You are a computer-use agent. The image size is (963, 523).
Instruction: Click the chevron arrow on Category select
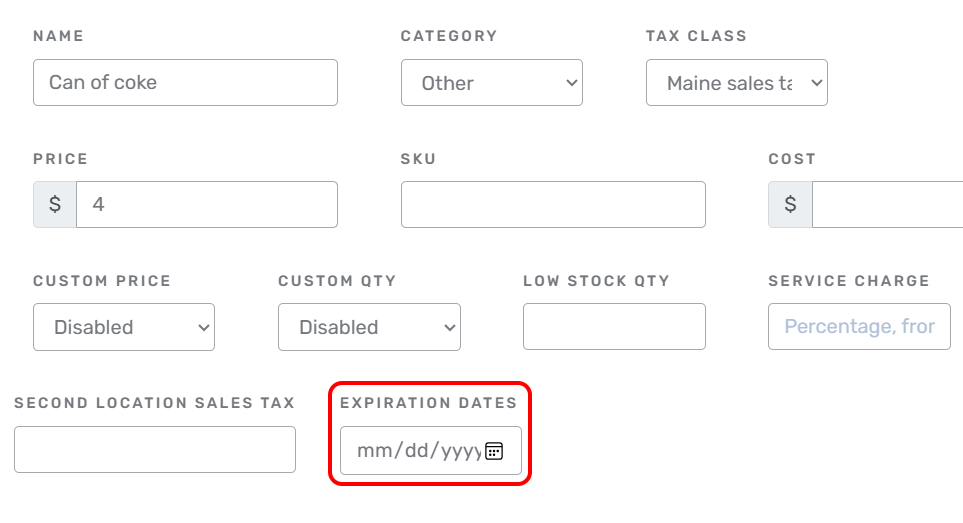572,83
